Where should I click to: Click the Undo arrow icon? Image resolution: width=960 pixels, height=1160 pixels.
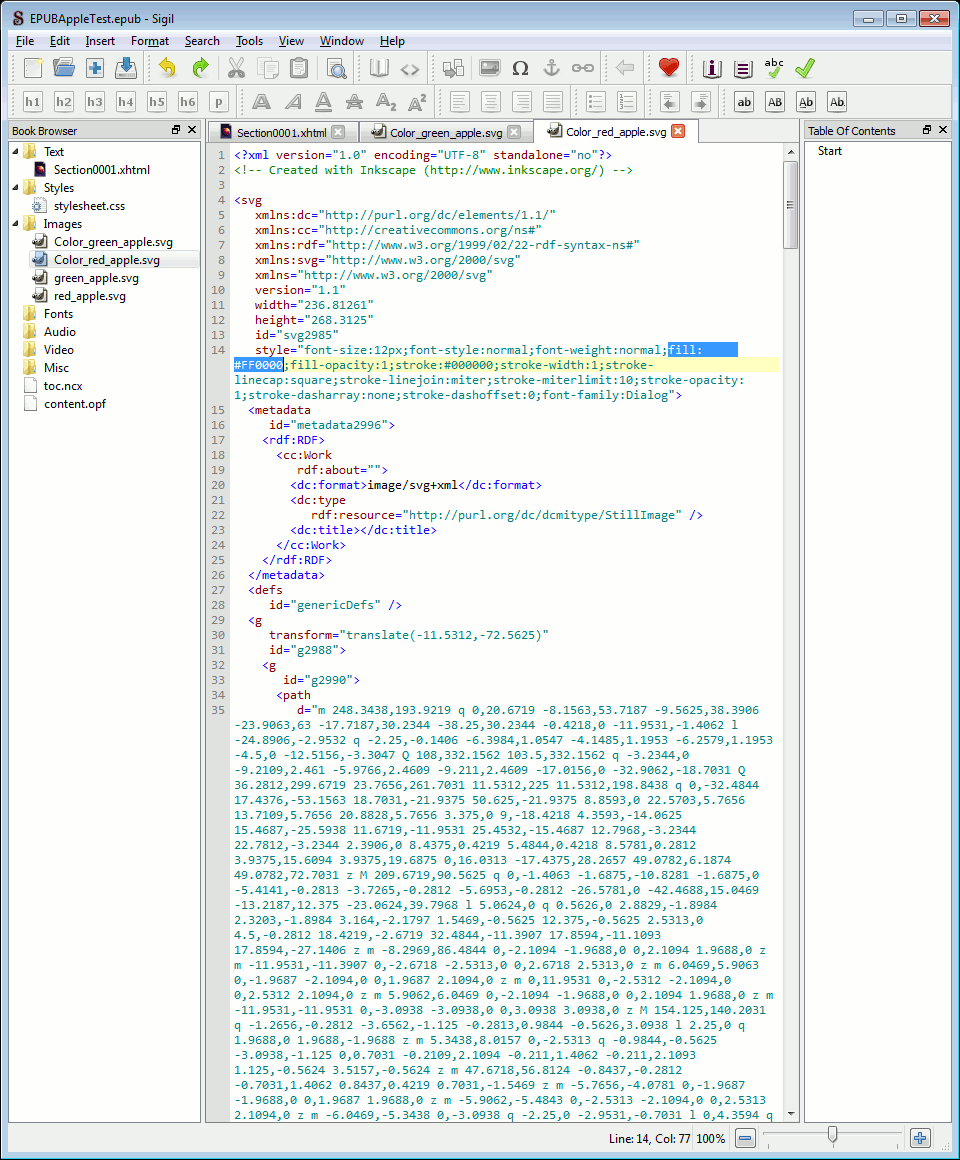pos(167,68)
